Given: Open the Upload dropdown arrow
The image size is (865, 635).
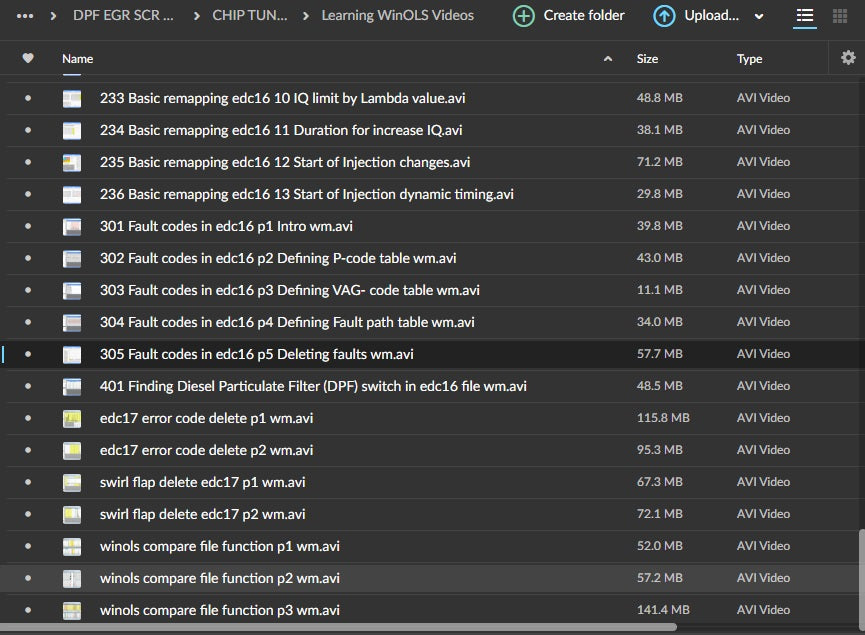Looking at the screenshot, I should [759, 17].
